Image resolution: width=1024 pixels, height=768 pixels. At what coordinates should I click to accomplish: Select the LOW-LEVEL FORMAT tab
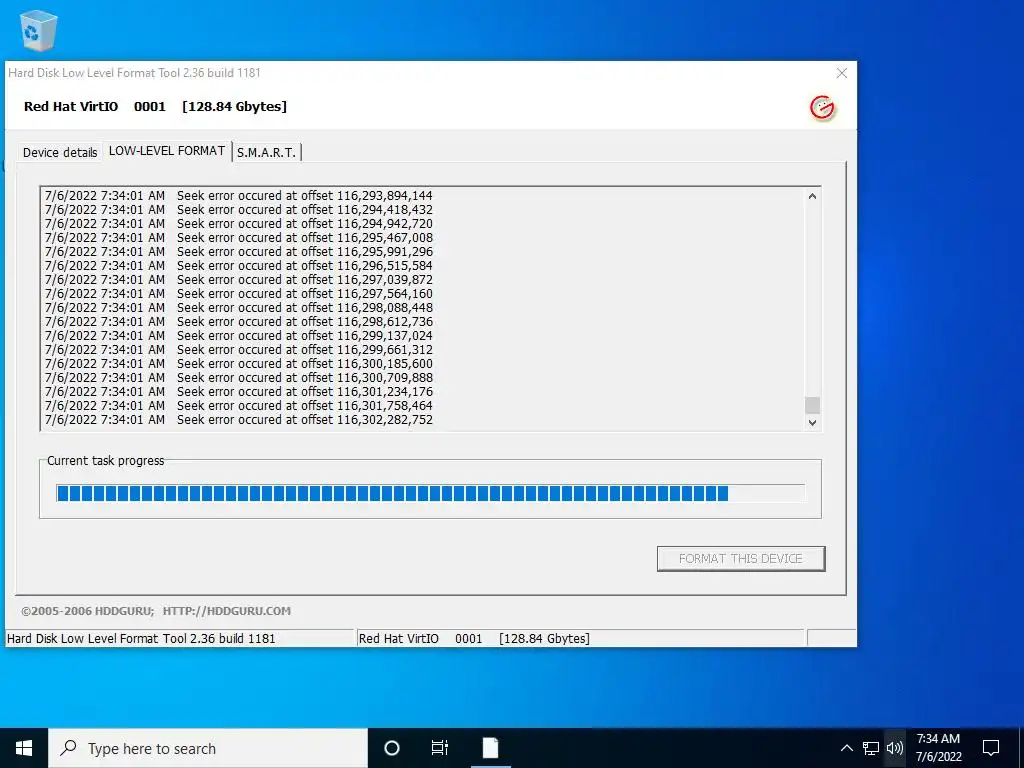(x=167, y=151)
